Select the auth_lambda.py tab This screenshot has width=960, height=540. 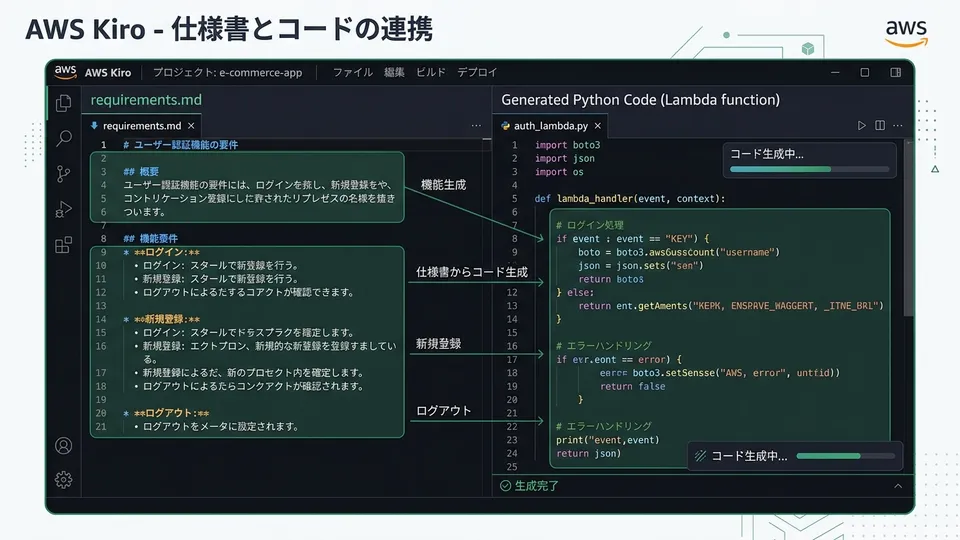pyautogui.click(x=550, y=126)
